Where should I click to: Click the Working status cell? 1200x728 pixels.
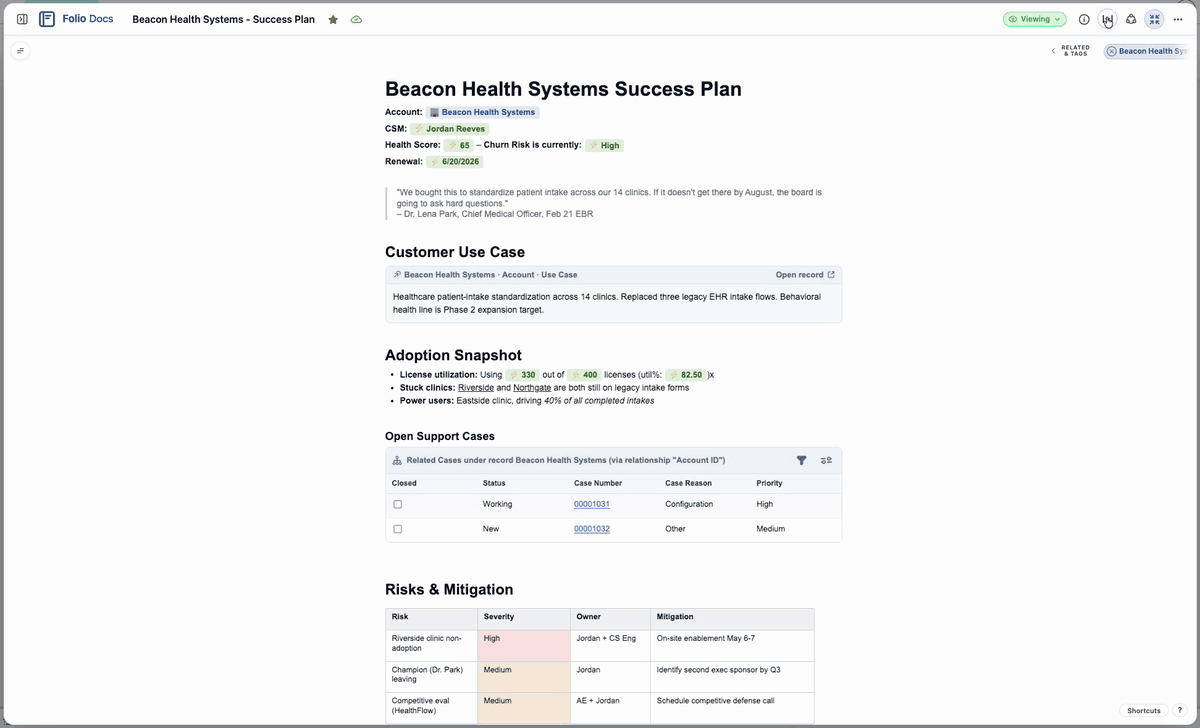pos(497,505)
